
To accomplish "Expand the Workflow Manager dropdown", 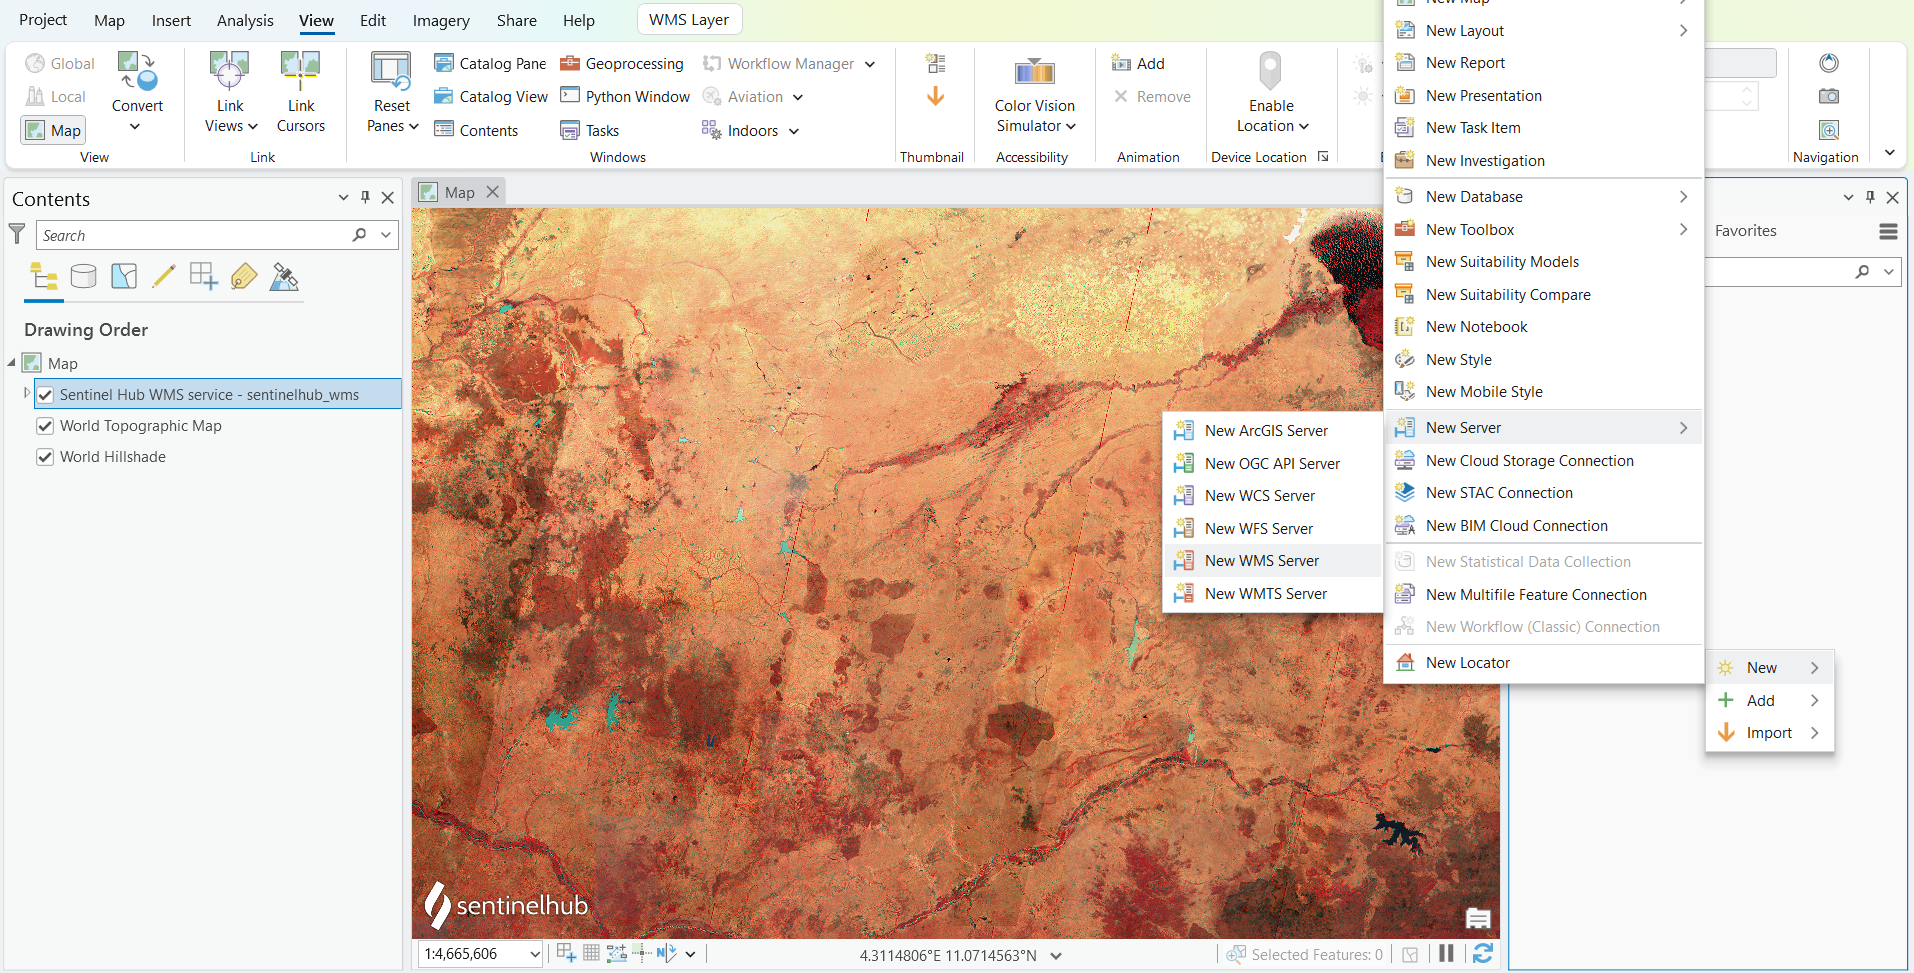I will [x=870, y=64].
